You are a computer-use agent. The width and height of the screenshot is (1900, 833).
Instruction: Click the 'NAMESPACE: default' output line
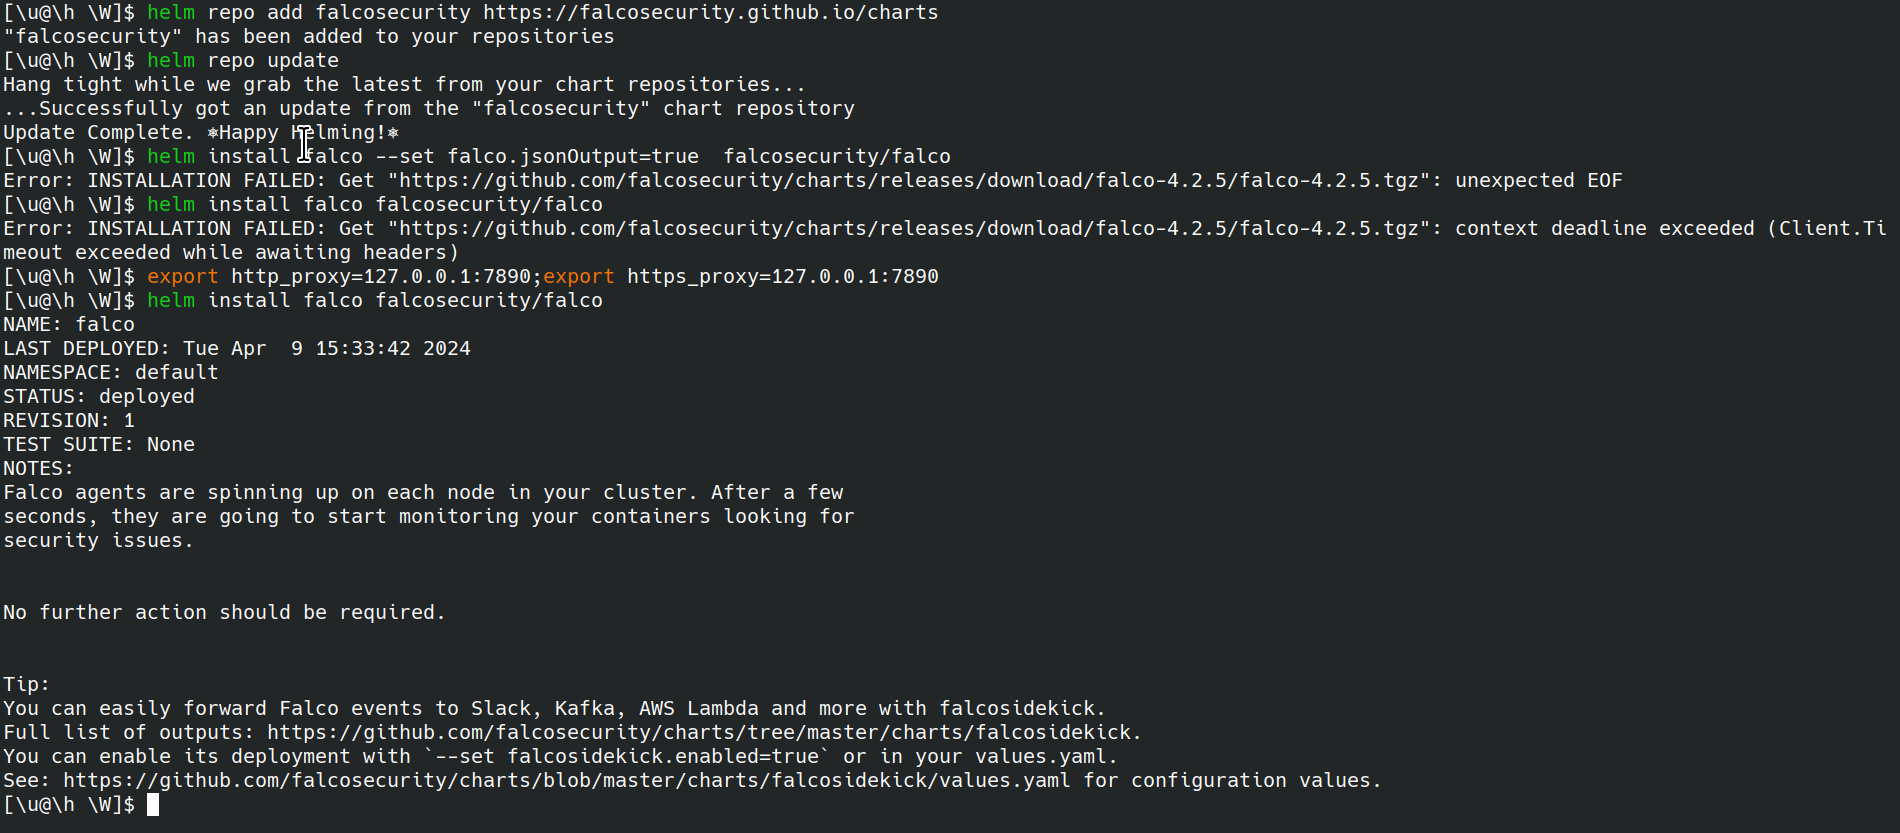coord(111,373)
